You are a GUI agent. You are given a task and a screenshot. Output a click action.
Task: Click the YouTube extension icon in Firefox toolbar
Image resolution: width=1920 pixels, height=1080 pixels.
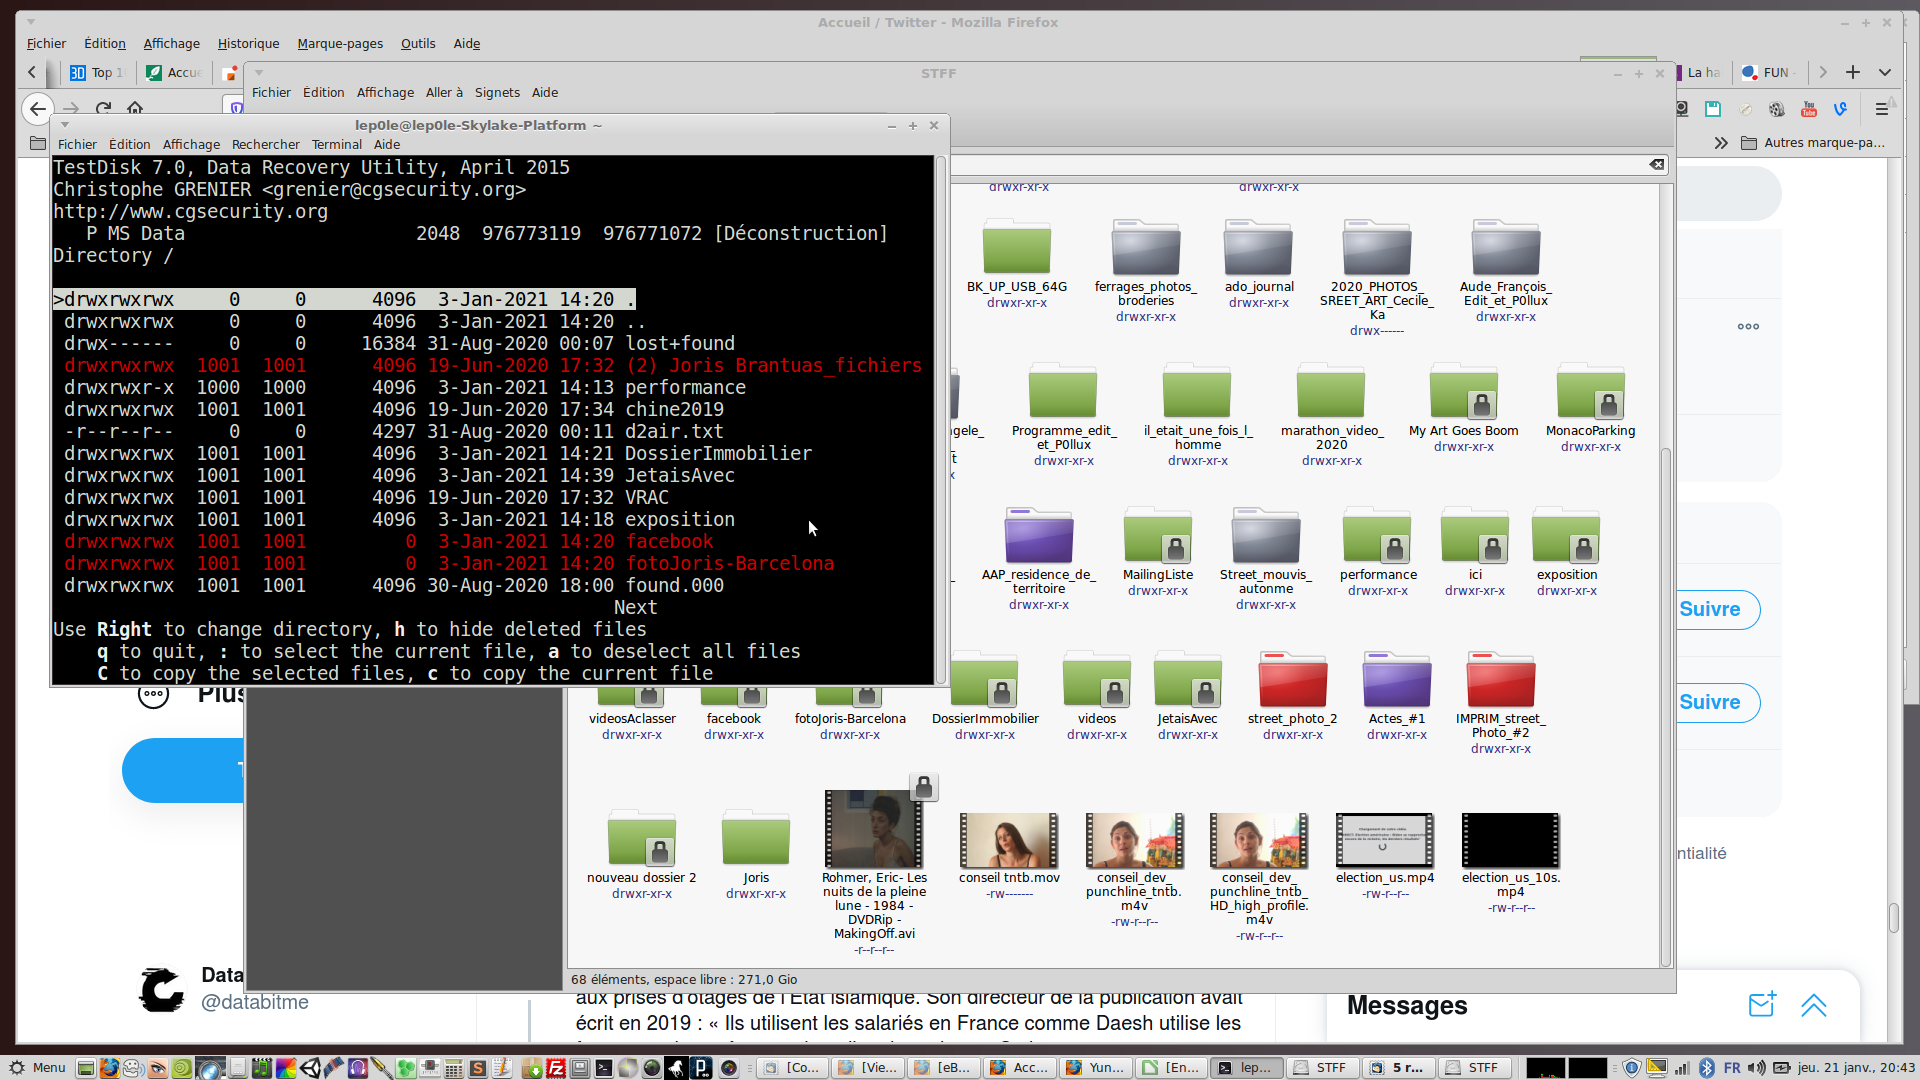(1808, 109)
